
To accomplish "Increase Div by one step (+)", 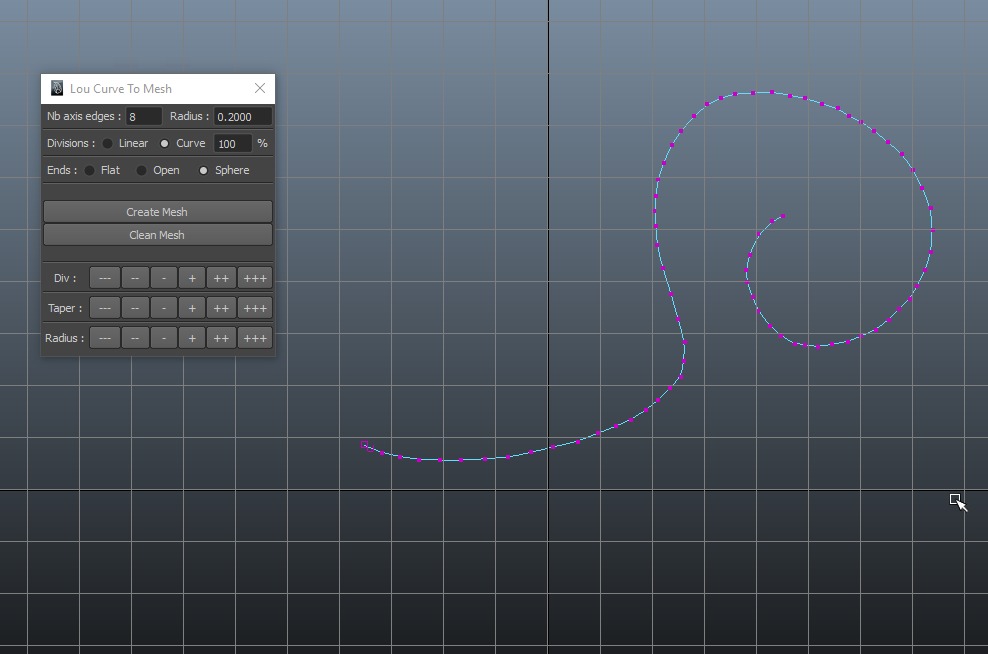I will tap(192, 278).
